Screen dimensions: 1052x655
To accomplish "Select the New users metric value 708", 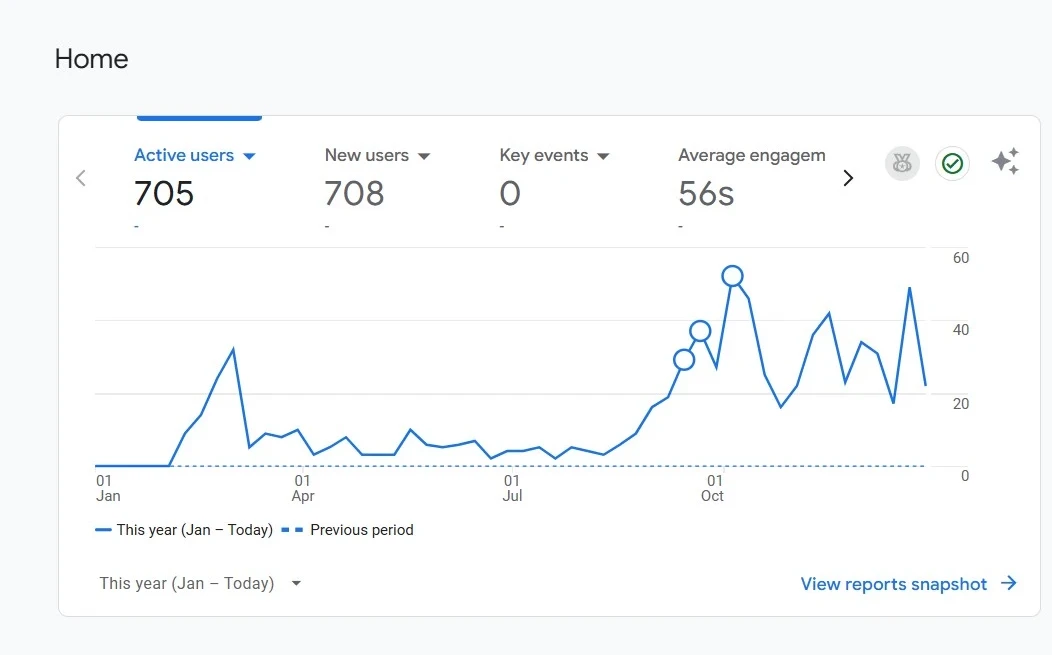I will tap(354, 193).
